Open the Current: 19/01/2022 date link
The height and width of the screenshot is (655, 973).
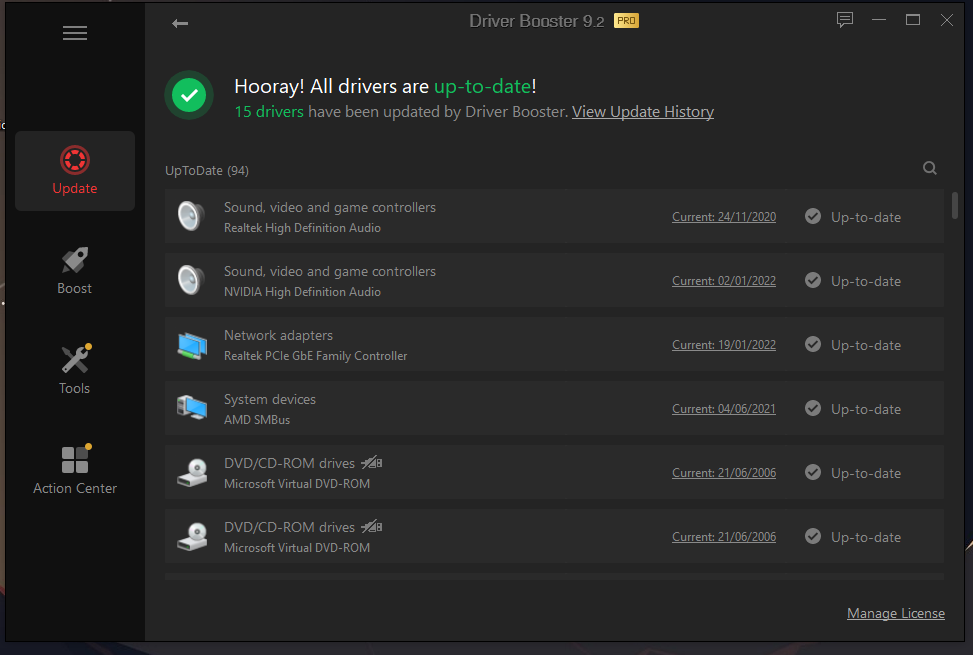[723, 344]
